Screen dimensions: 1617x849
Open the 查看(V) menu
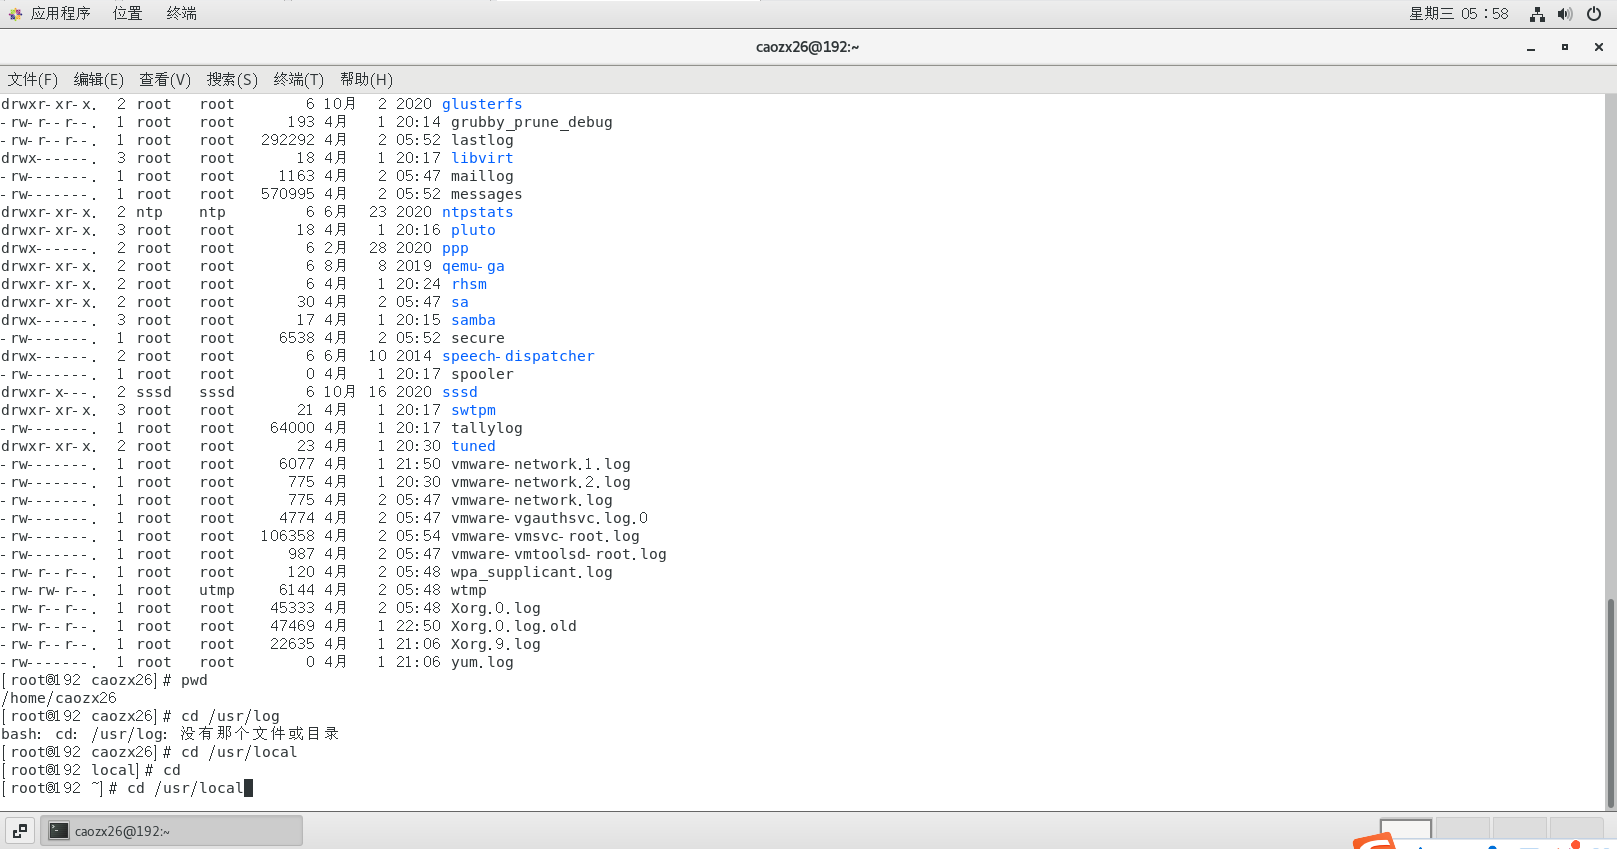coord(165,79)
